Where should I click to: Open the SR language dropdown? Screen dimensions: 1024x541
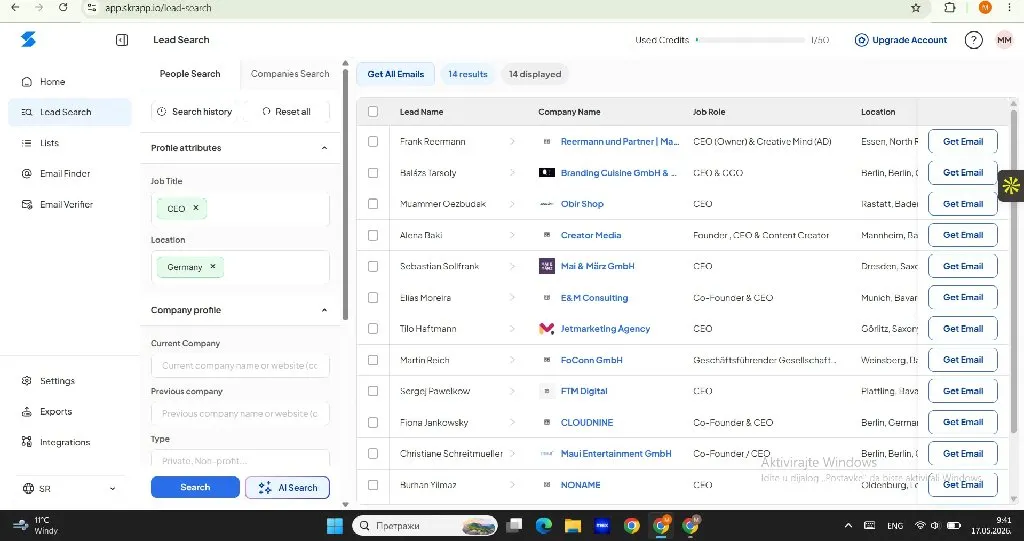(x=70, y=488)
